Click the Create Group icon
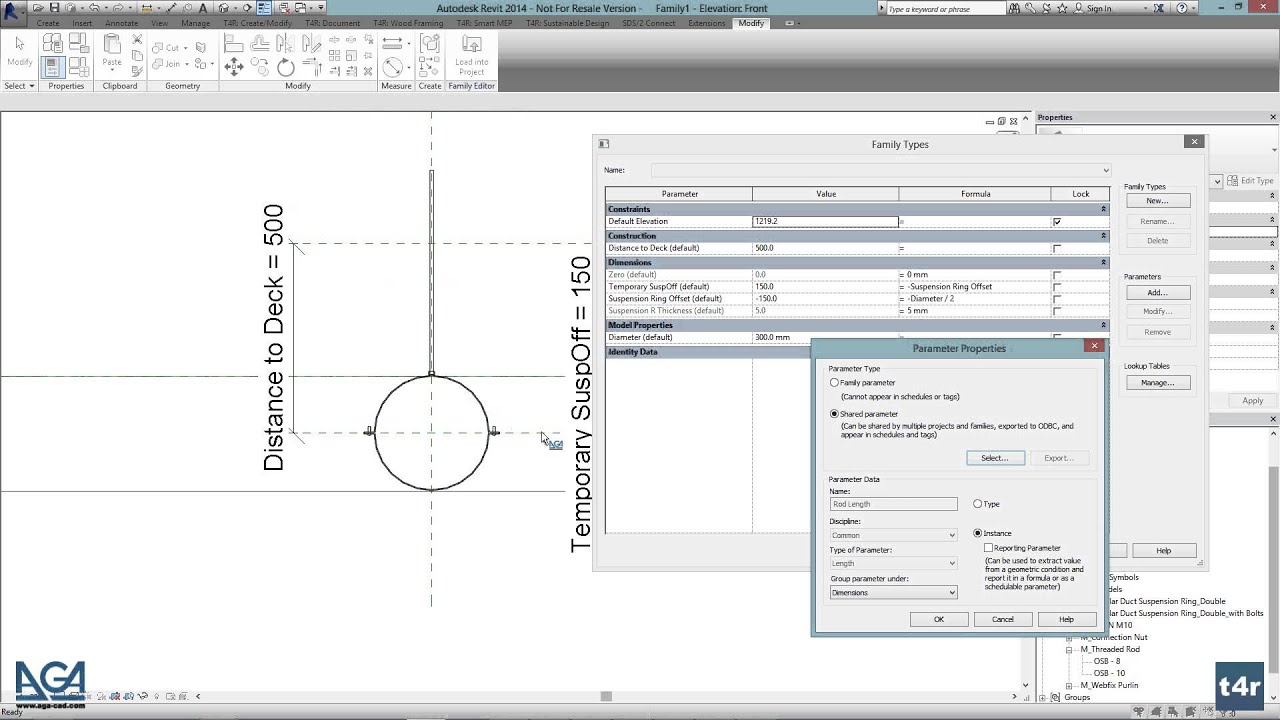Image resolution: width=1280 pixels, height=720 pixels. (430, 43)
